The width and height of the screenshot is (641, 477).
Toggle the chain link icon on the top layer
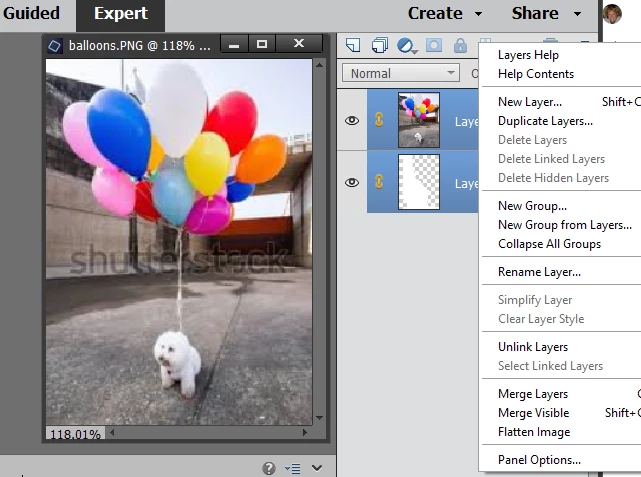click(379, 120)
